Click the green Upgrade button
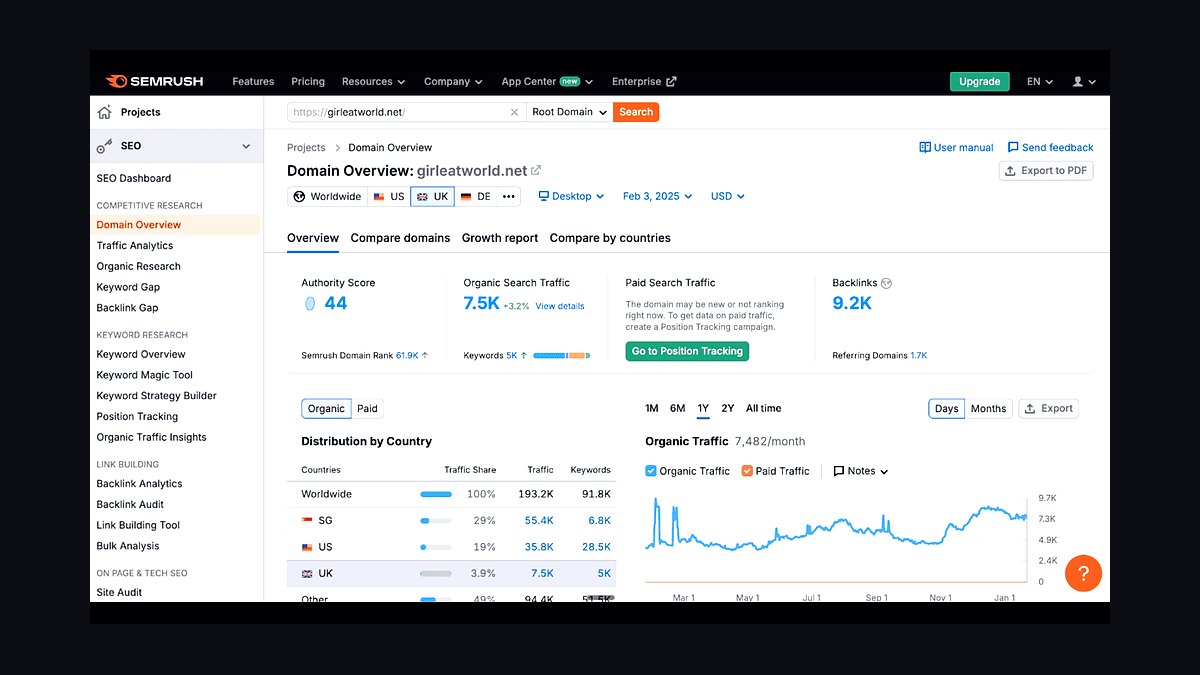The image size is (1200, 675). click(x=979, y=81)
